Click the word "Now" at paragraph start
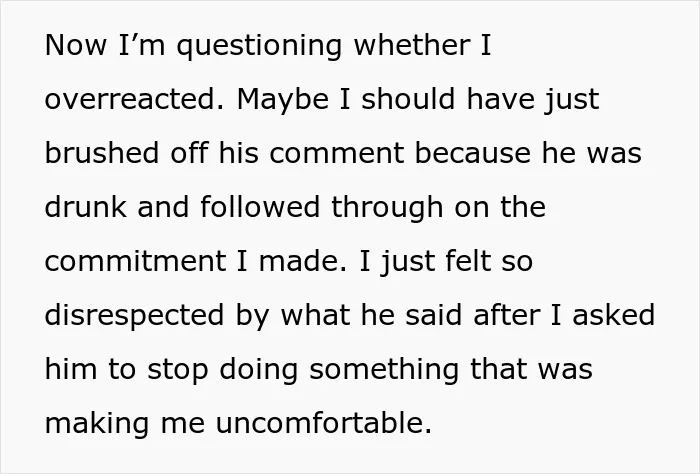 [76, 45]
